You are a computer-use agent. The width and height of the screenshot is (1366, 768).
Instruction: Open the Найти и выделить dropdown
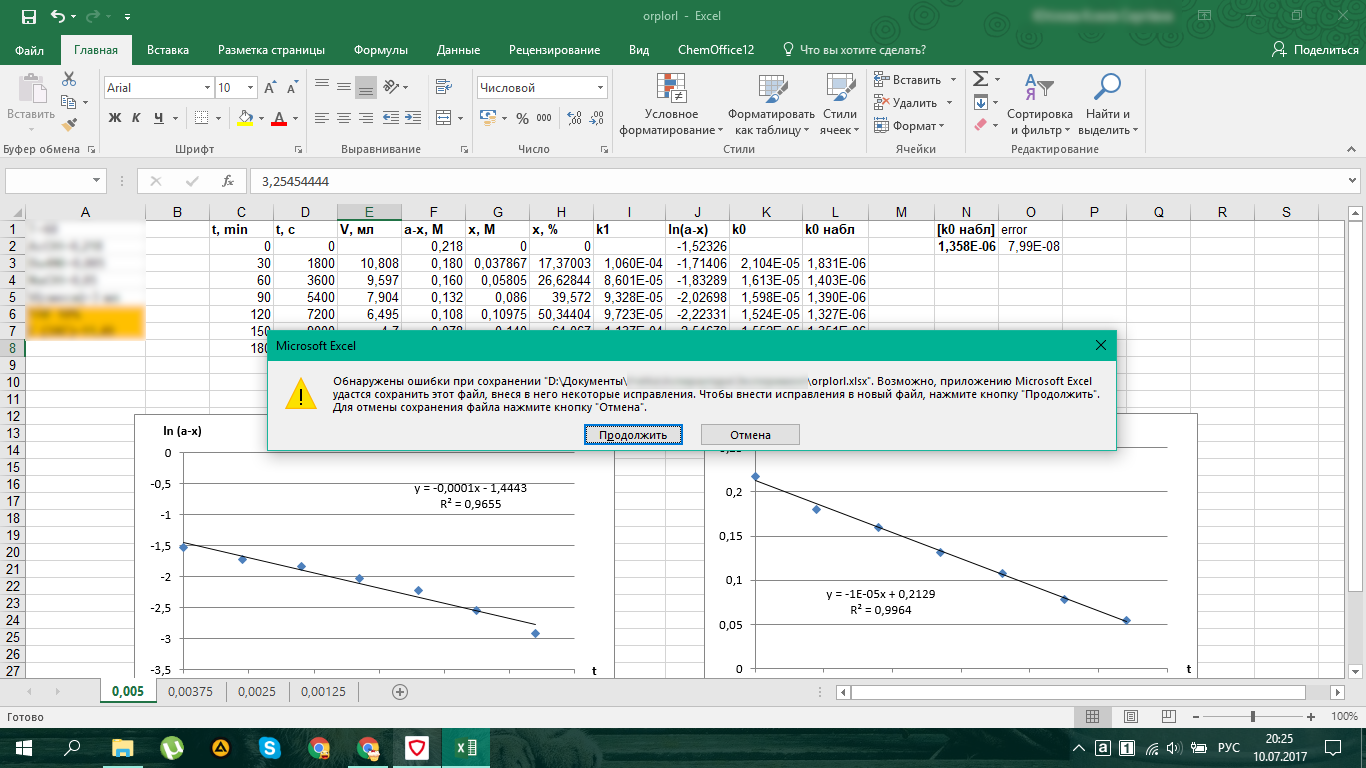[1108, 105]
